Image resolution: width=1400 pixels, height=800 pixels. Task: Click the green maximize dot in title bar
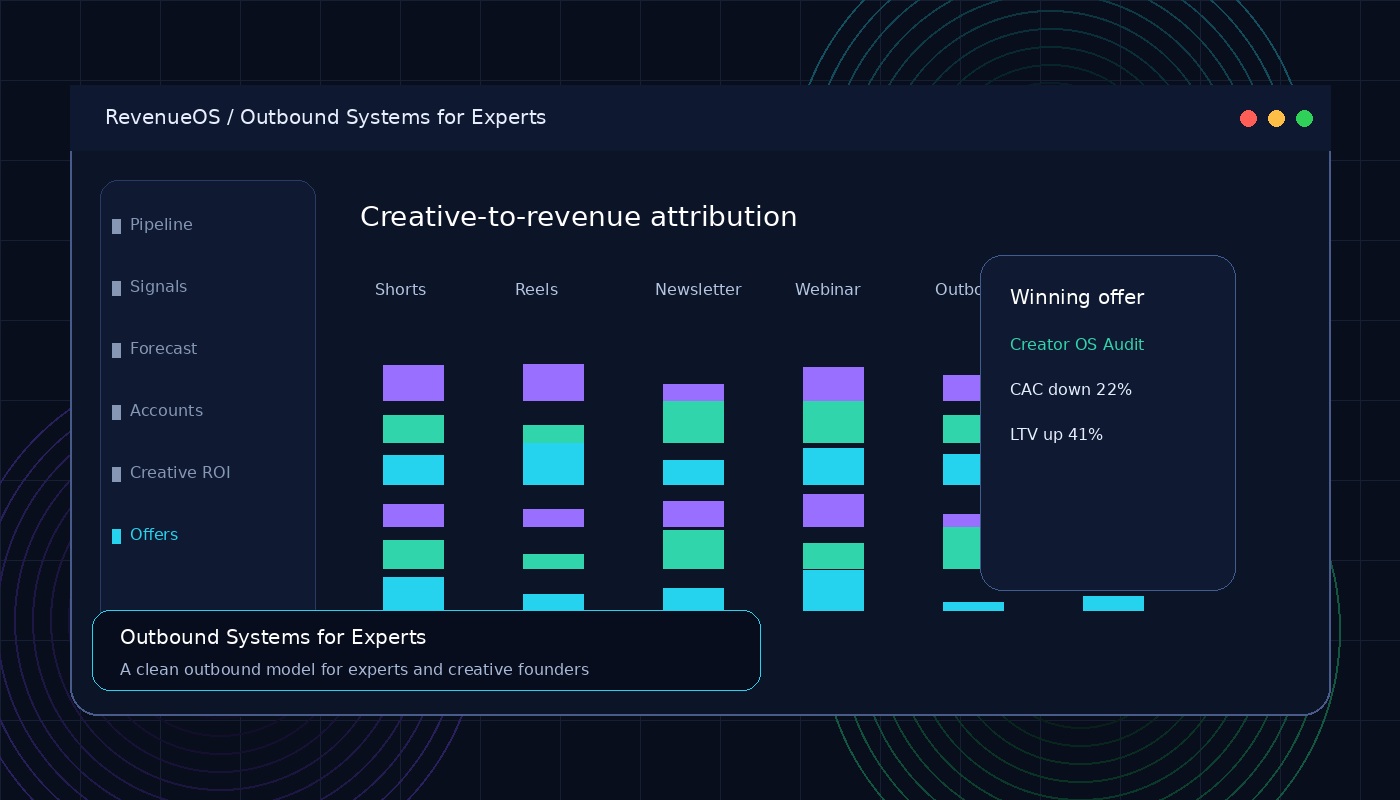click(1304, 119)
